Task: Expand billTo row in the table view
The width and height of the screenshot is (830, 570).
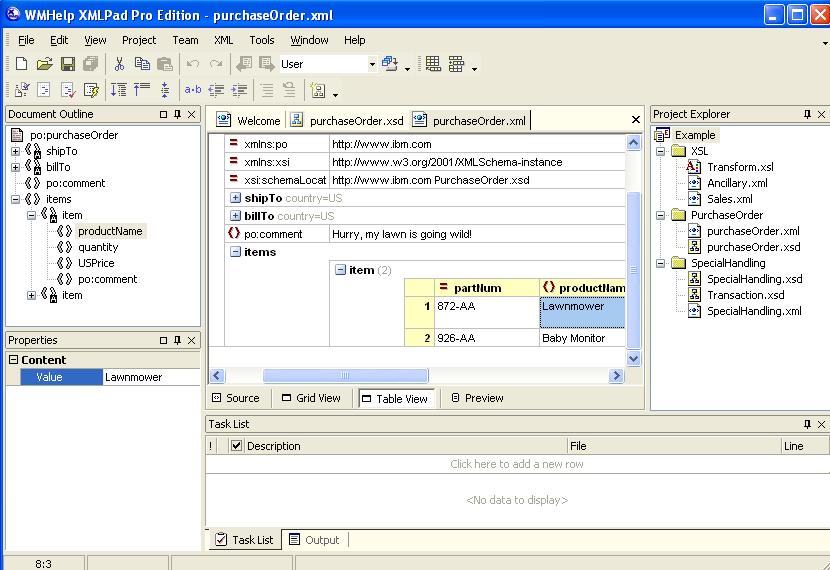Action: pyautogui.click(x=236, y=216)
